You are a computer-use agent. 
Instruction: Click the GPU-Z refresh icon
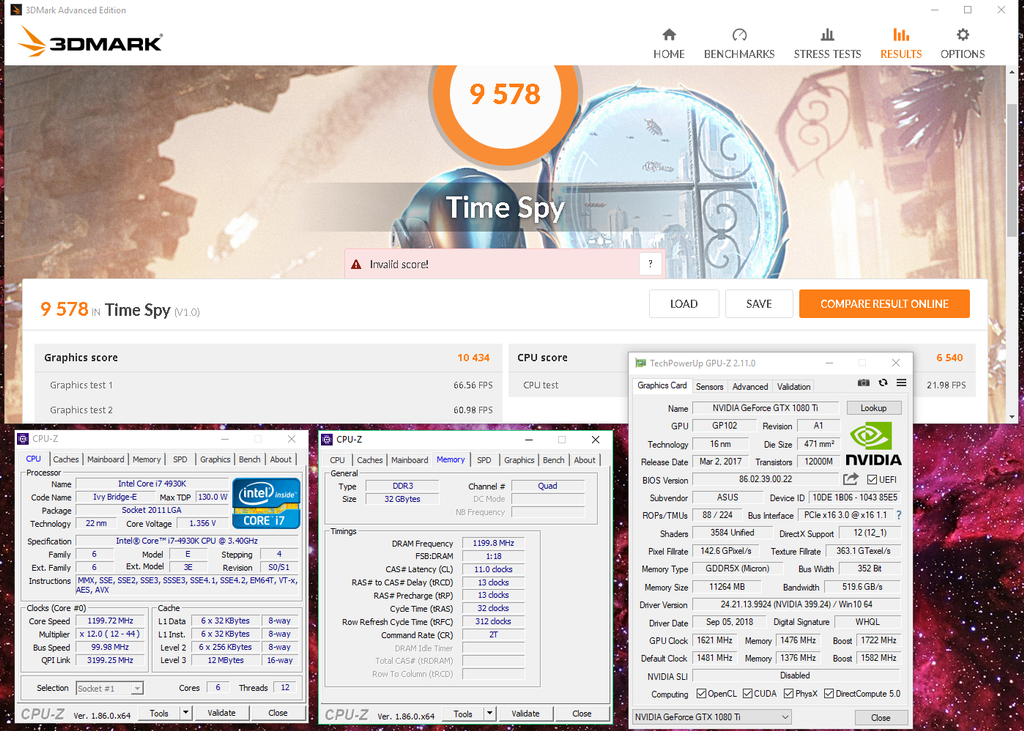pos(883,383)
